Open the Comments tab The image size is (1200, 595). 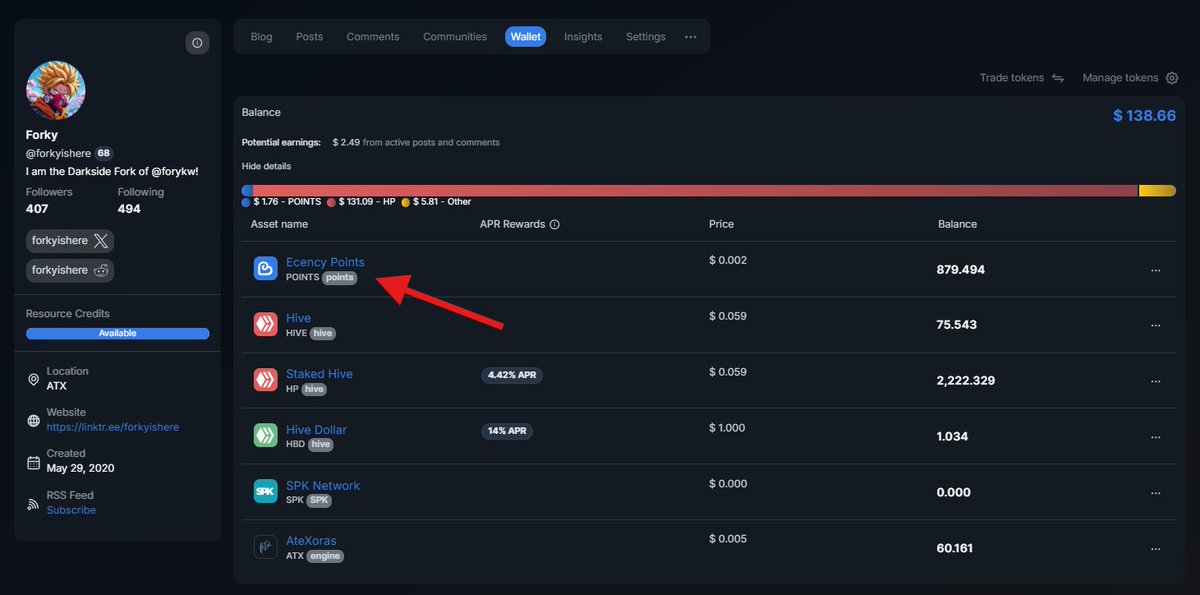[x=373, y=37]
